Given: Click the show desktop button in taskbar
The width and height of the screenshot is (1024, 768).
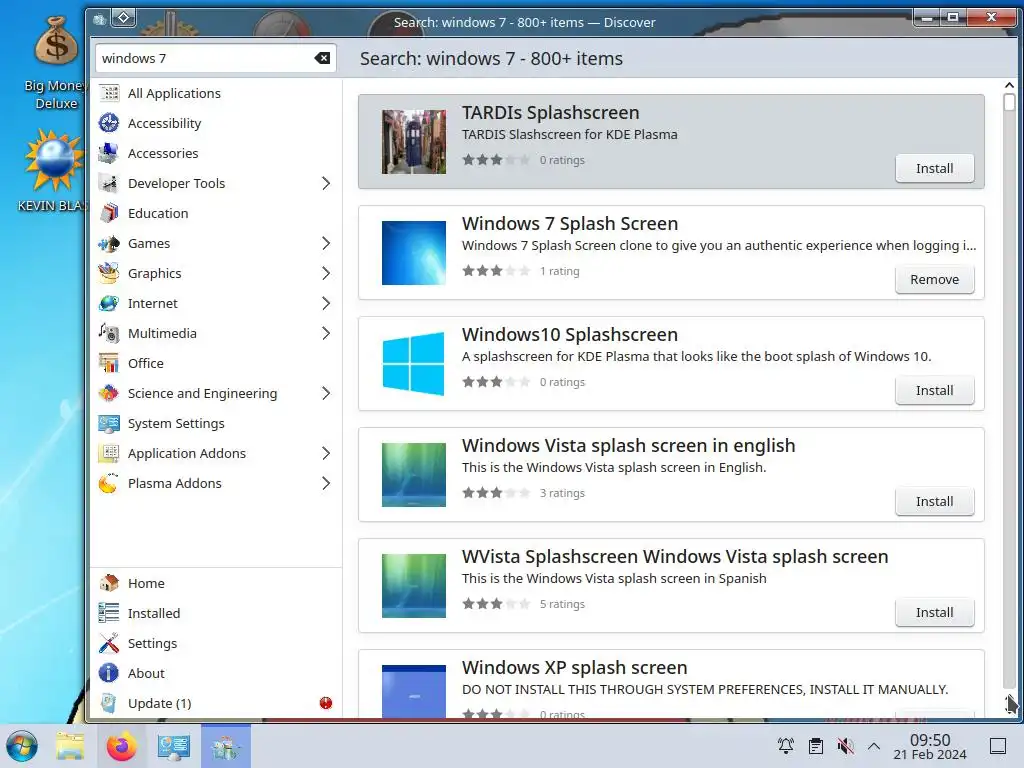Looking at the screenshot, I should tap(998, 746).
